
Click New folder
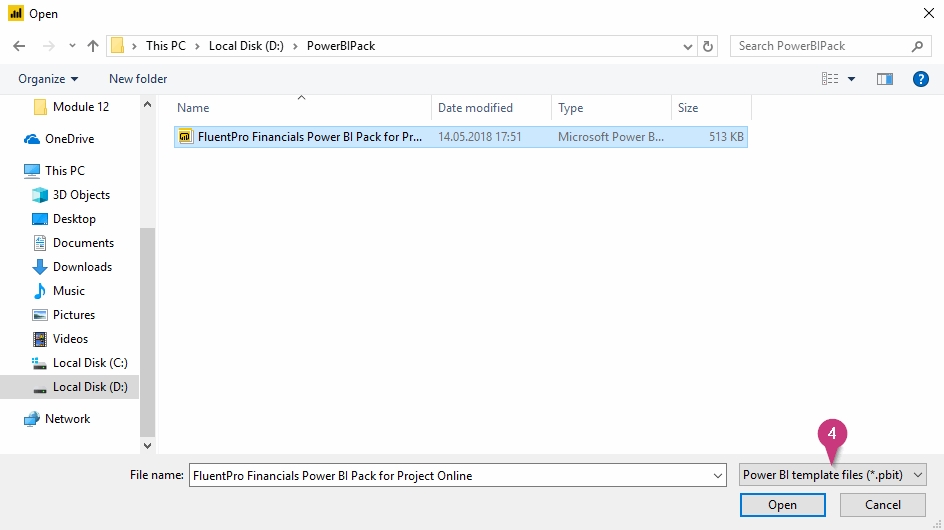point(138,79)
